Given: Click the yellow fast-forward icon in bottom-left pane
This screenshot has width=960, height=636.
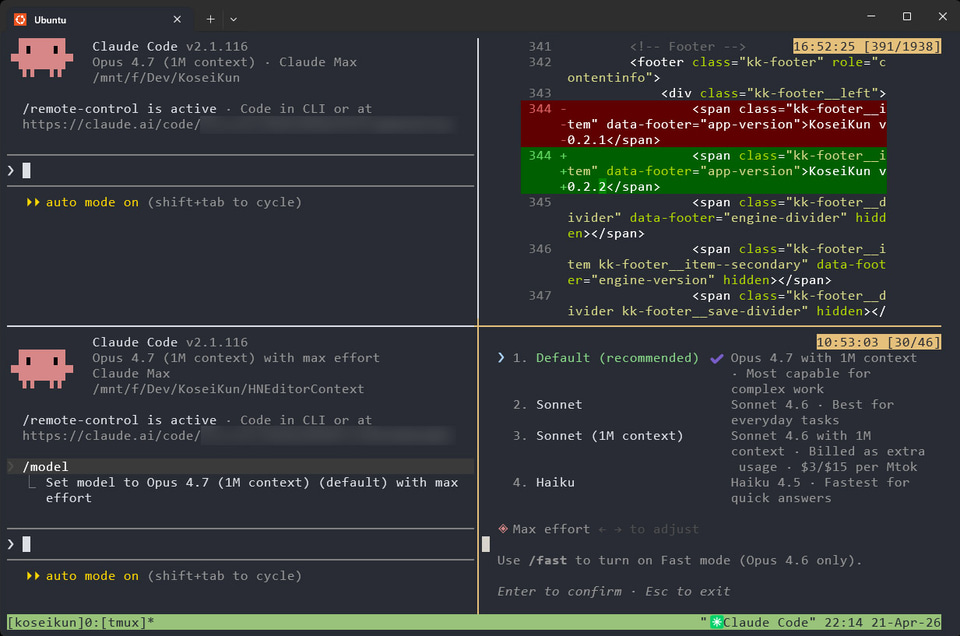Looking at the screenshot, I should point(32,576).
